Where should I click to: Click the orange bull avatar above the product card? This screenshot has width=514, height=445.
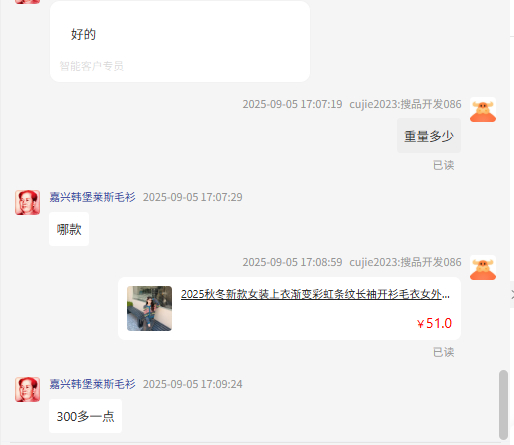coord(483,268)
